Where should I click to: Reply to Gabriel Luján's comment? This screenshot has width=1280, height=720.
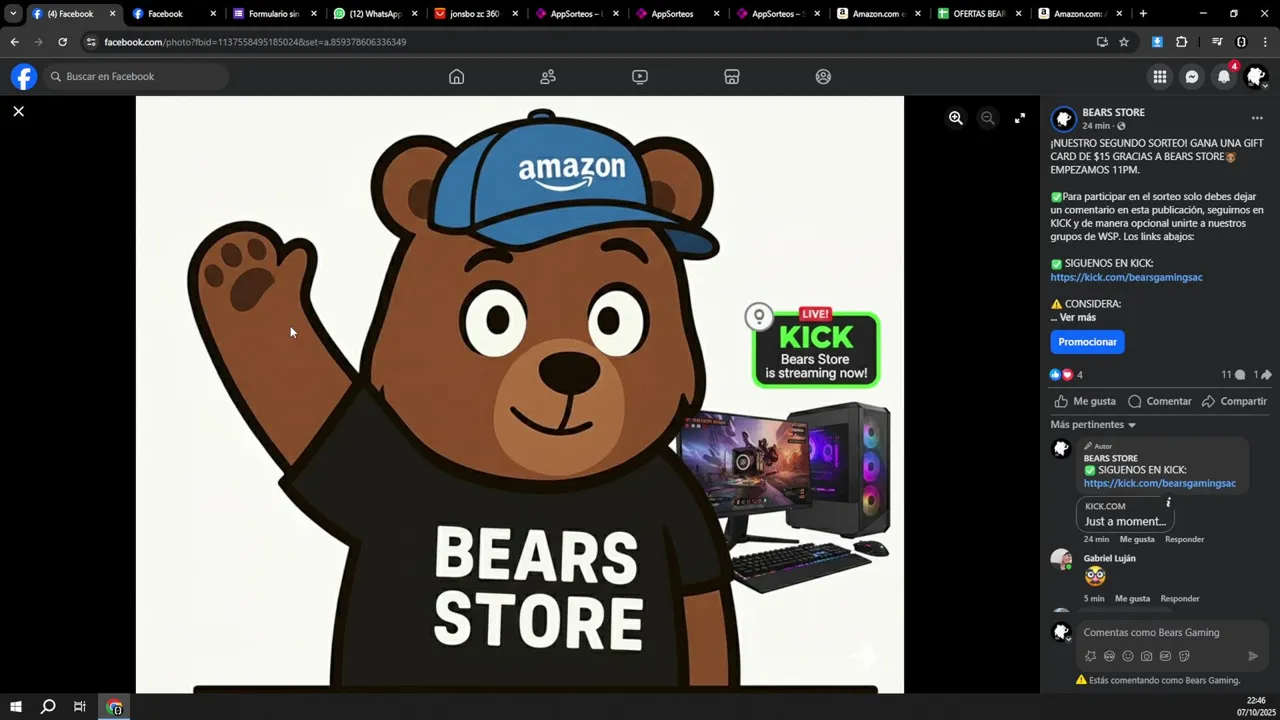[x=1179, y=599]
